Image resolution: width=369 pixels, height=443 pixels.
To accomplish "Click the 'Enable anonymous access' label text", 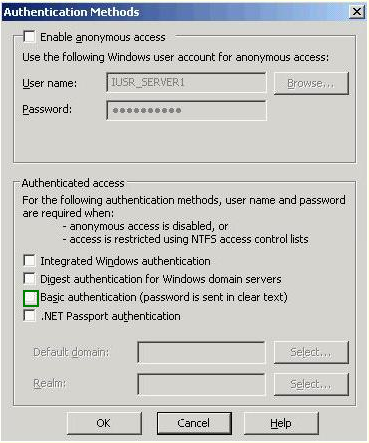I will 103,37.
